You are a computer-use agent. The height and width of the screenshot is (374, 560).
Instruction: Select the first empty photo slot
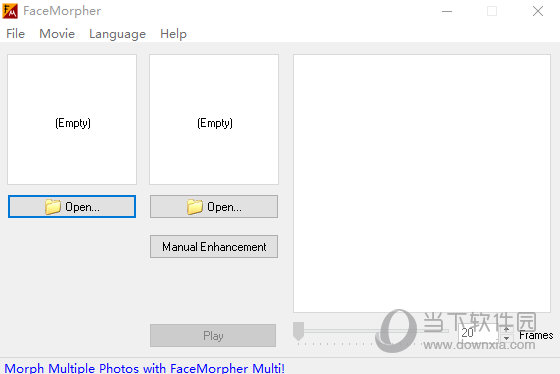[x=72, y=119]
